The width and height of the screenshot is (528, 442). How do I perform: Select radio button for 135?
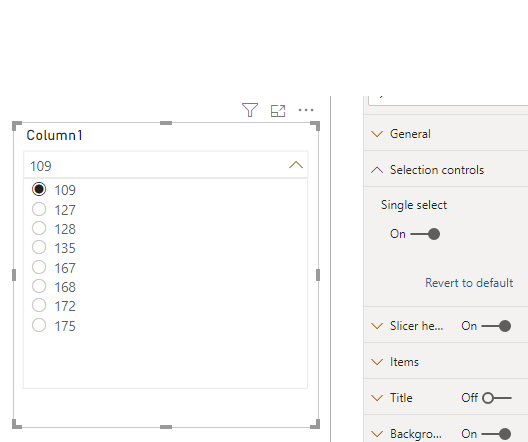[39, 247]
